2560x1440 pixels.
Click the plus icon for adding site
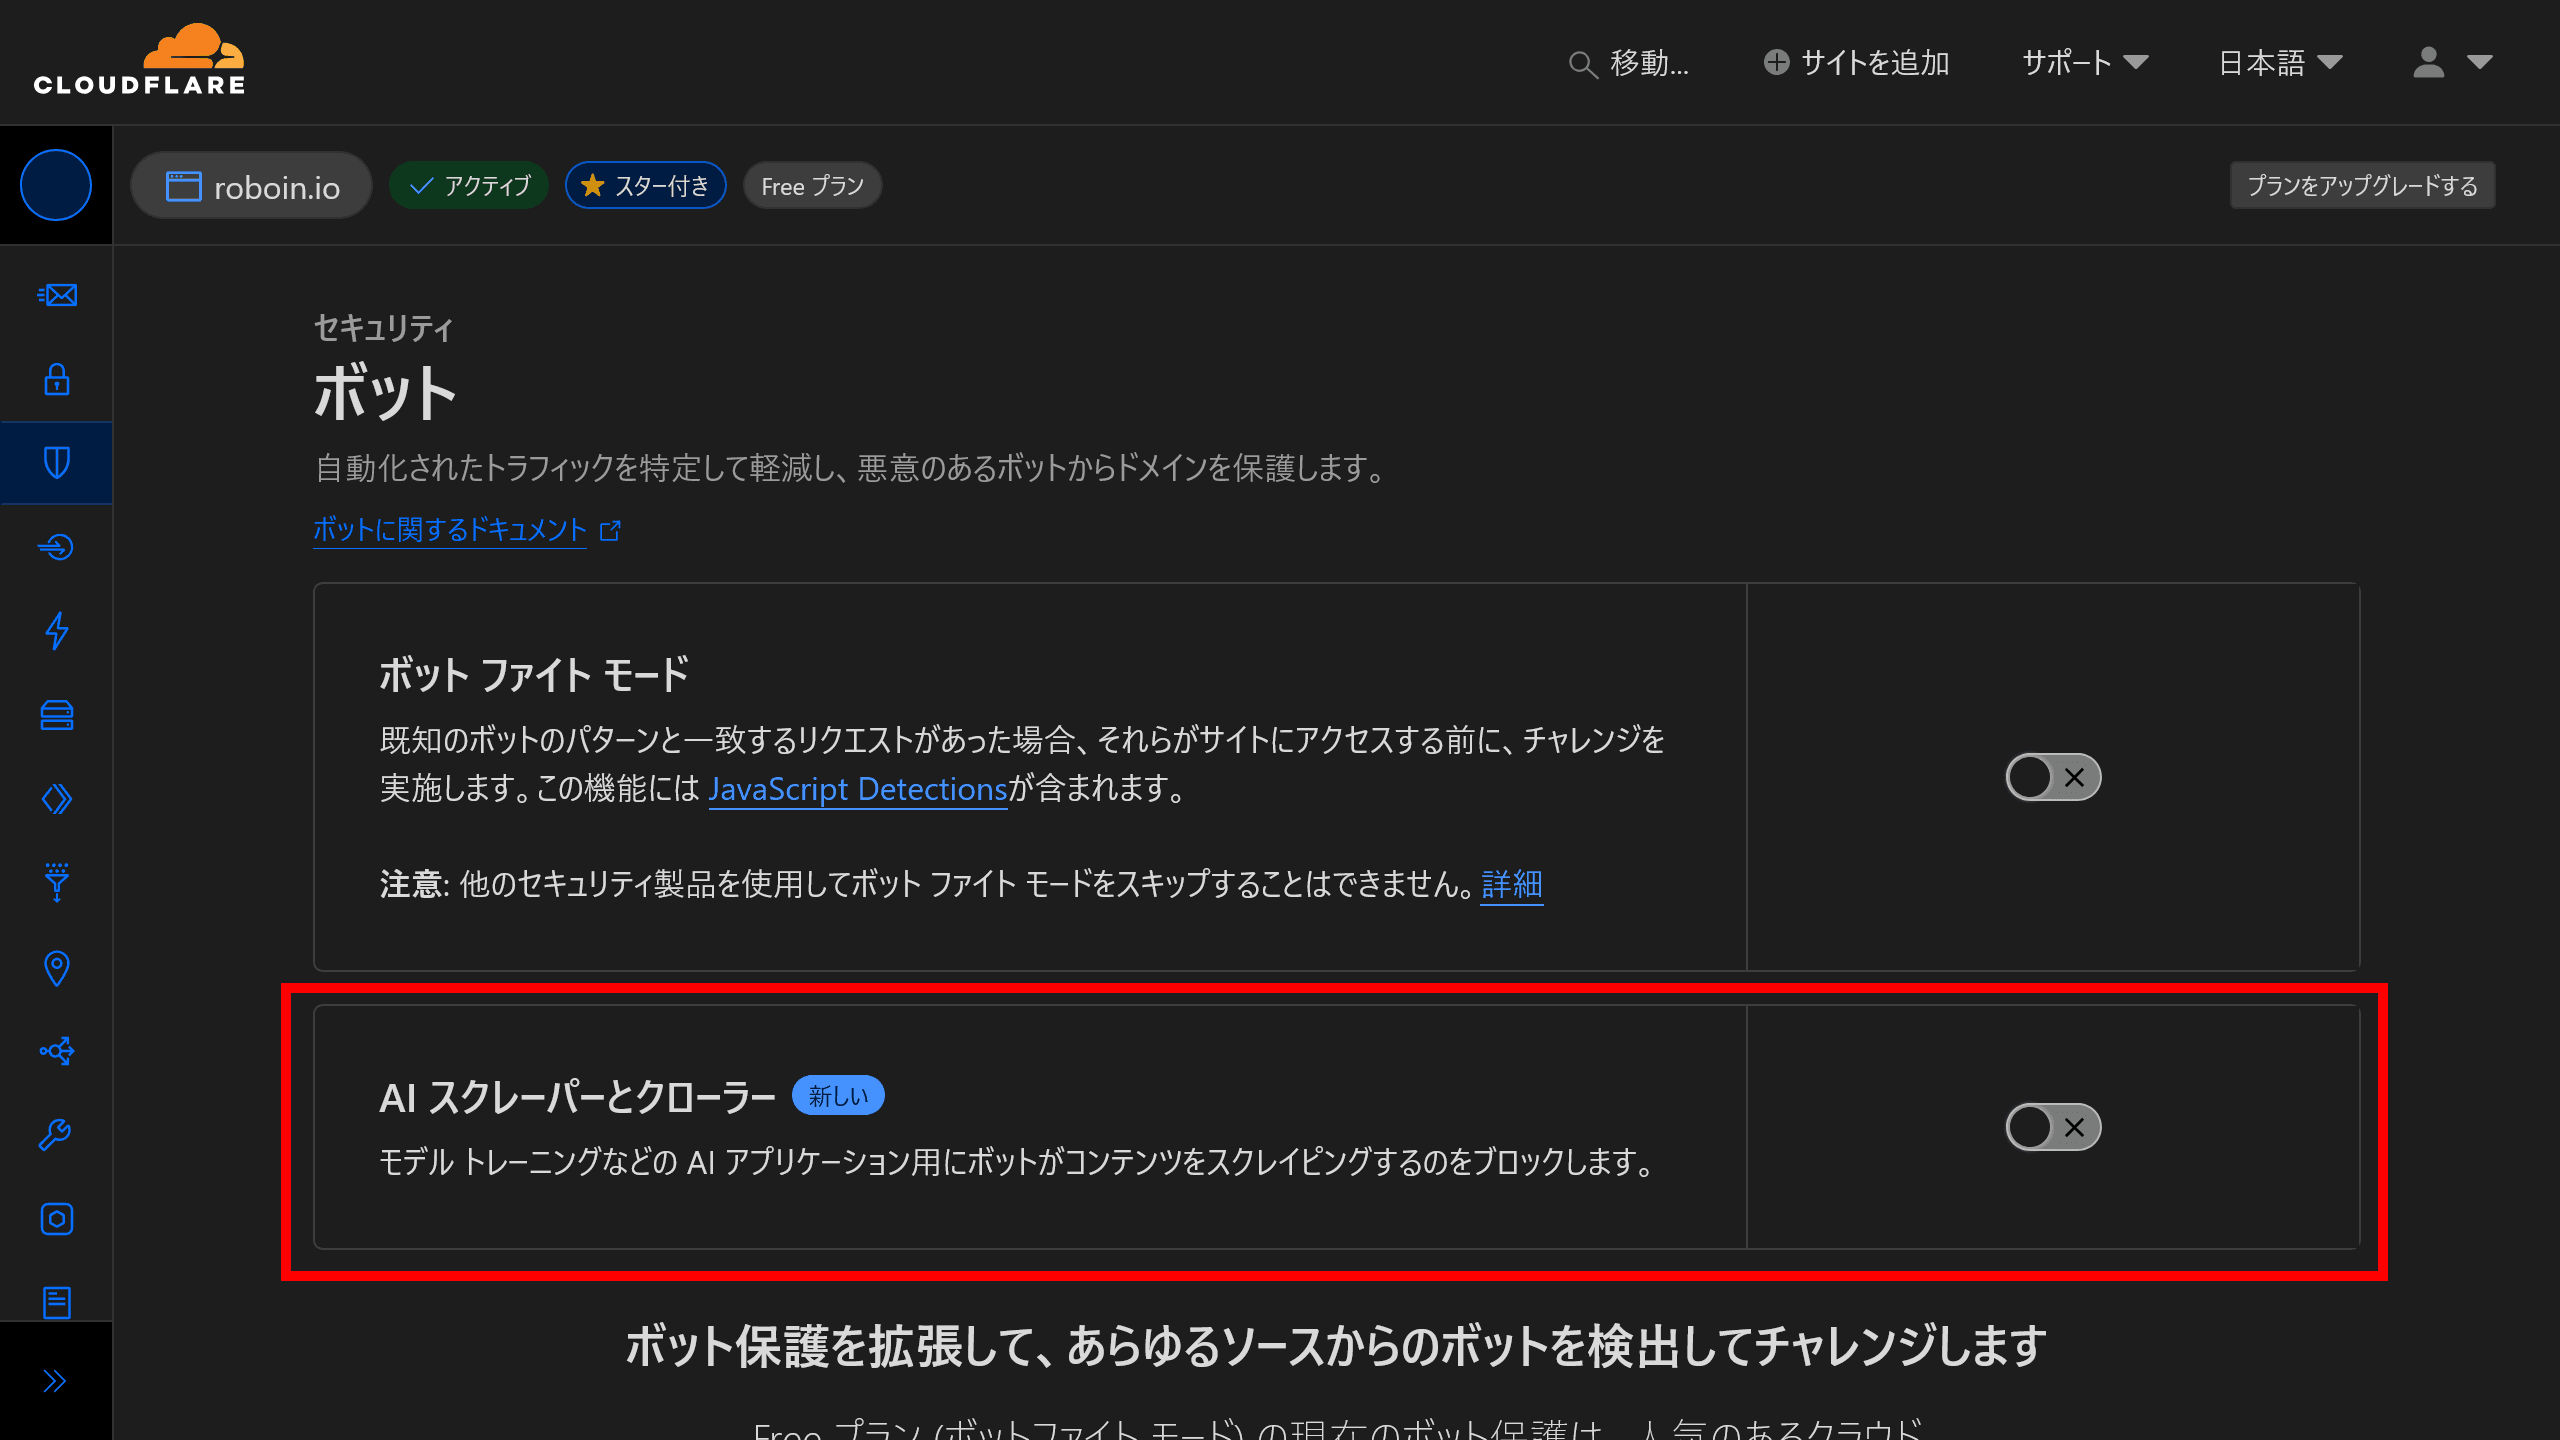click(1776, 62)
